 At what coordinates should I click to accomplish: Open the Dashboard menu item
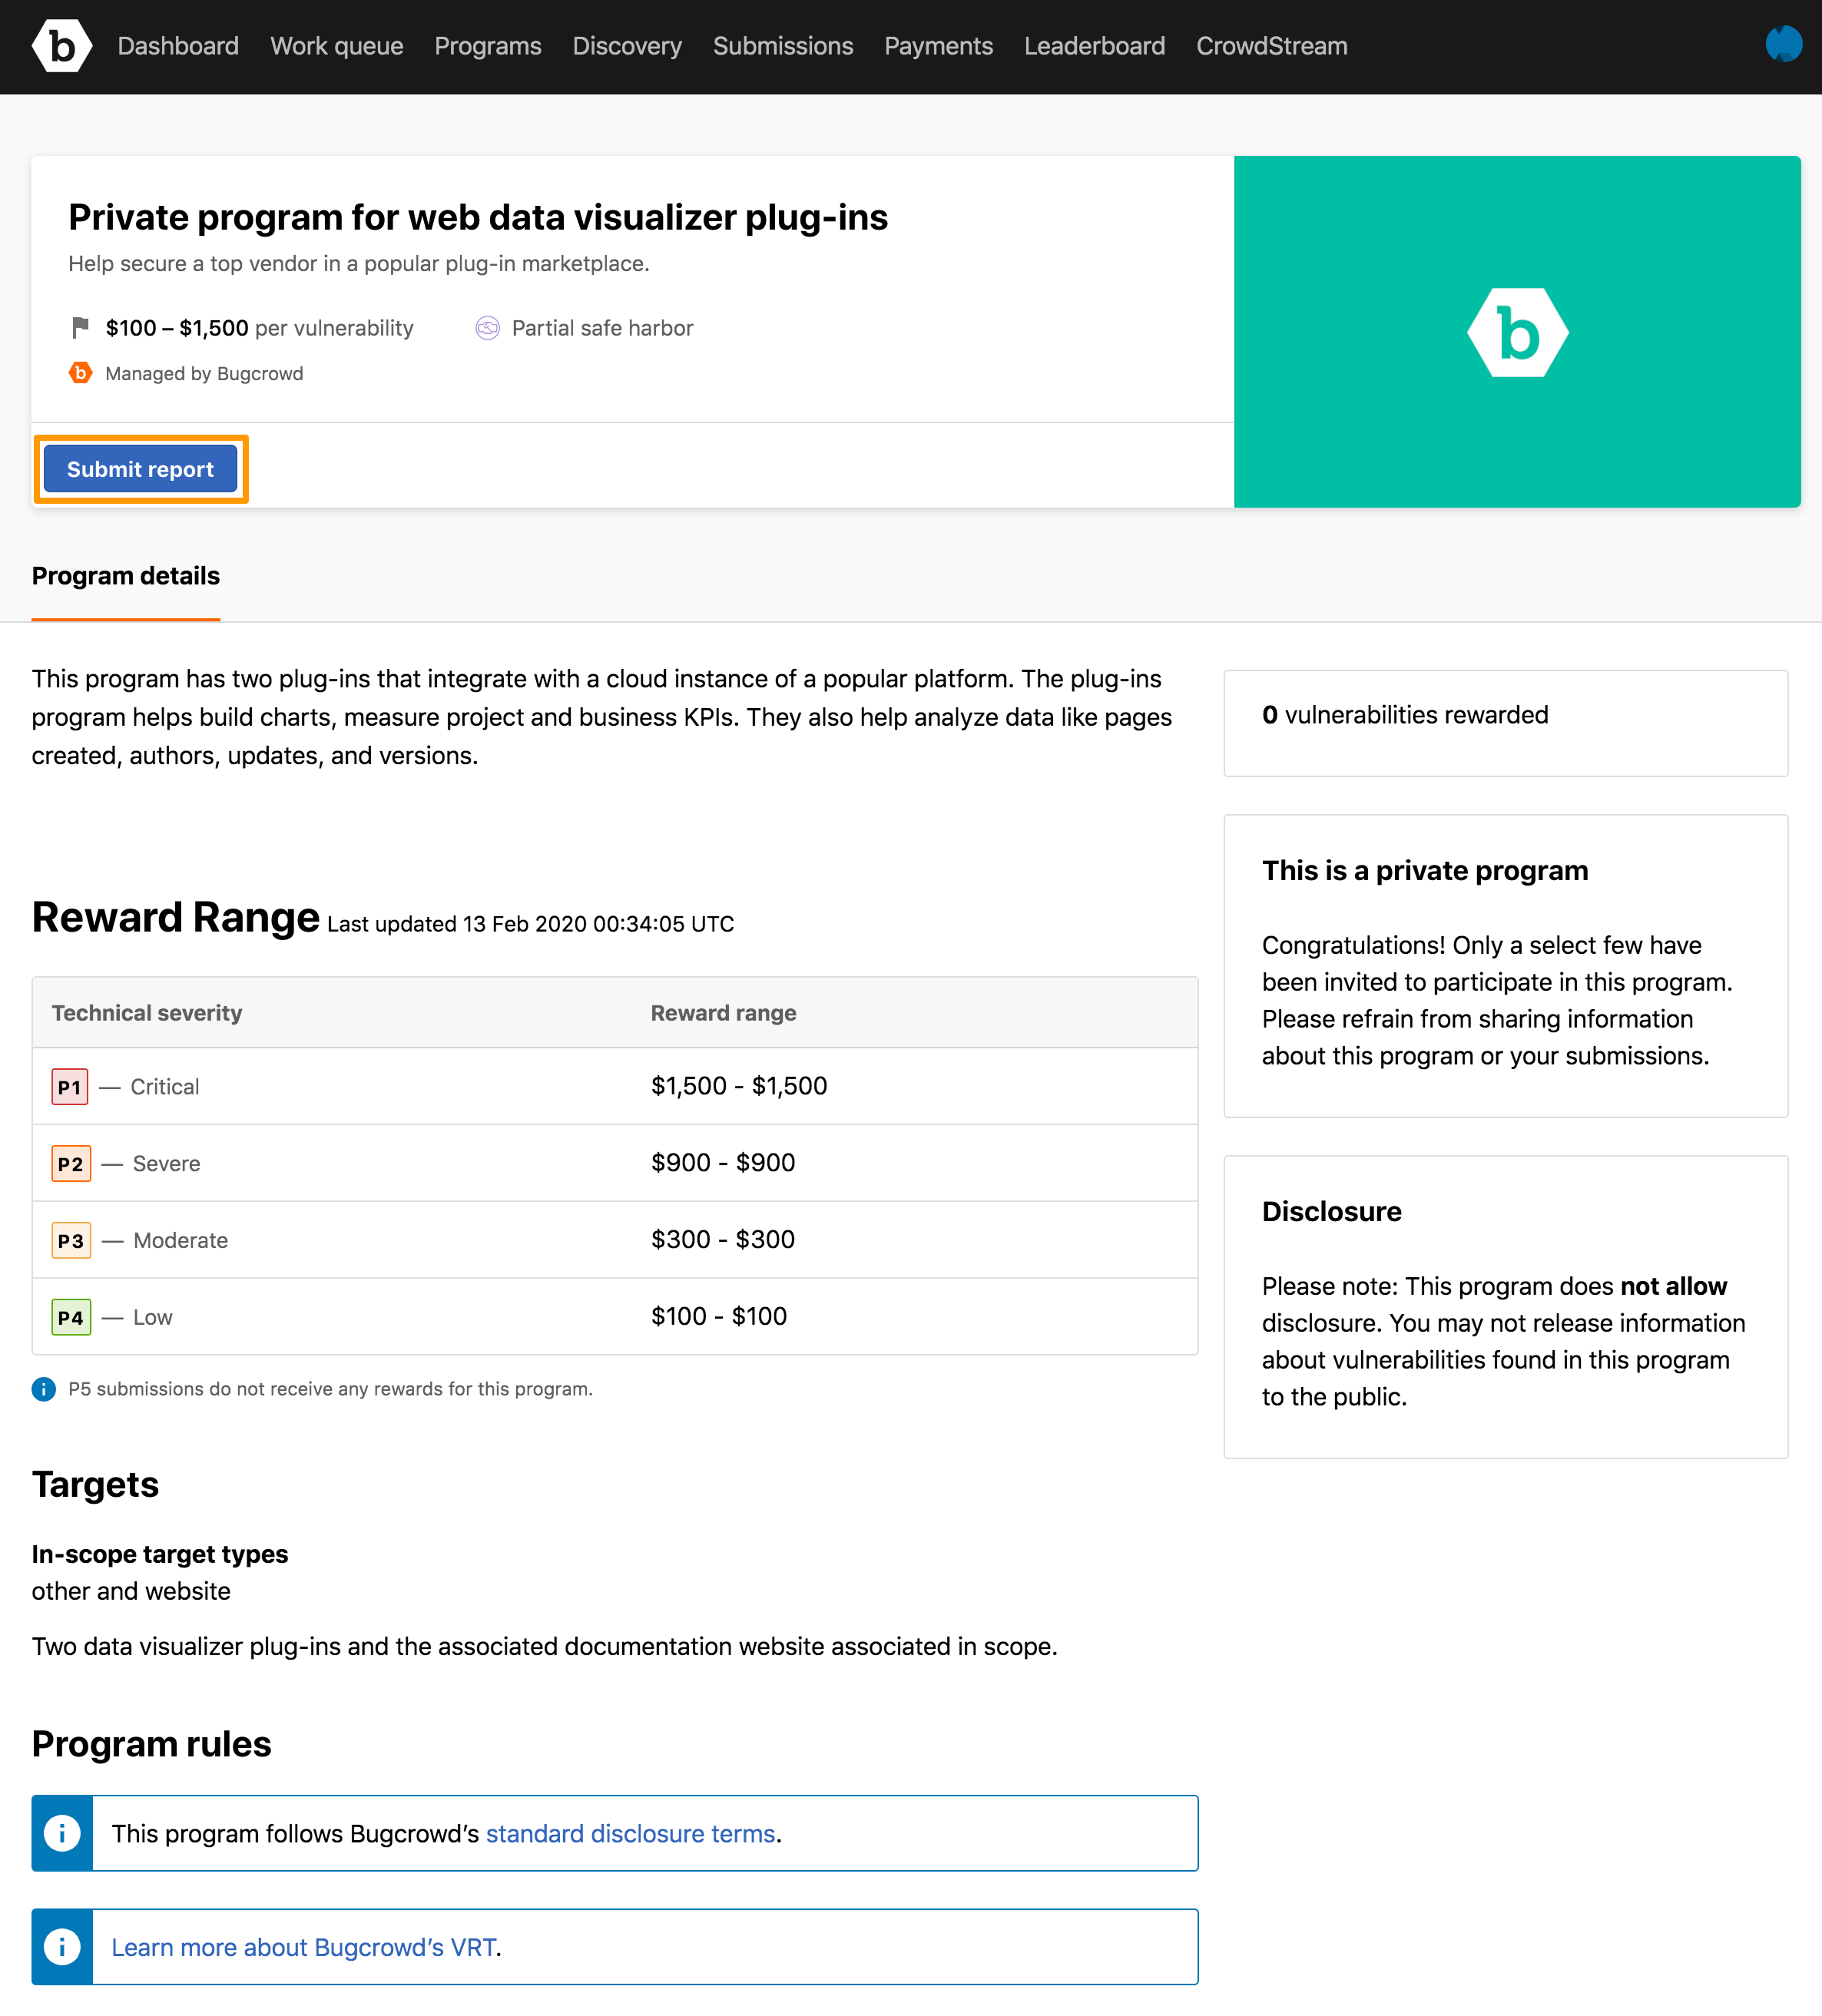coord(178,46)
